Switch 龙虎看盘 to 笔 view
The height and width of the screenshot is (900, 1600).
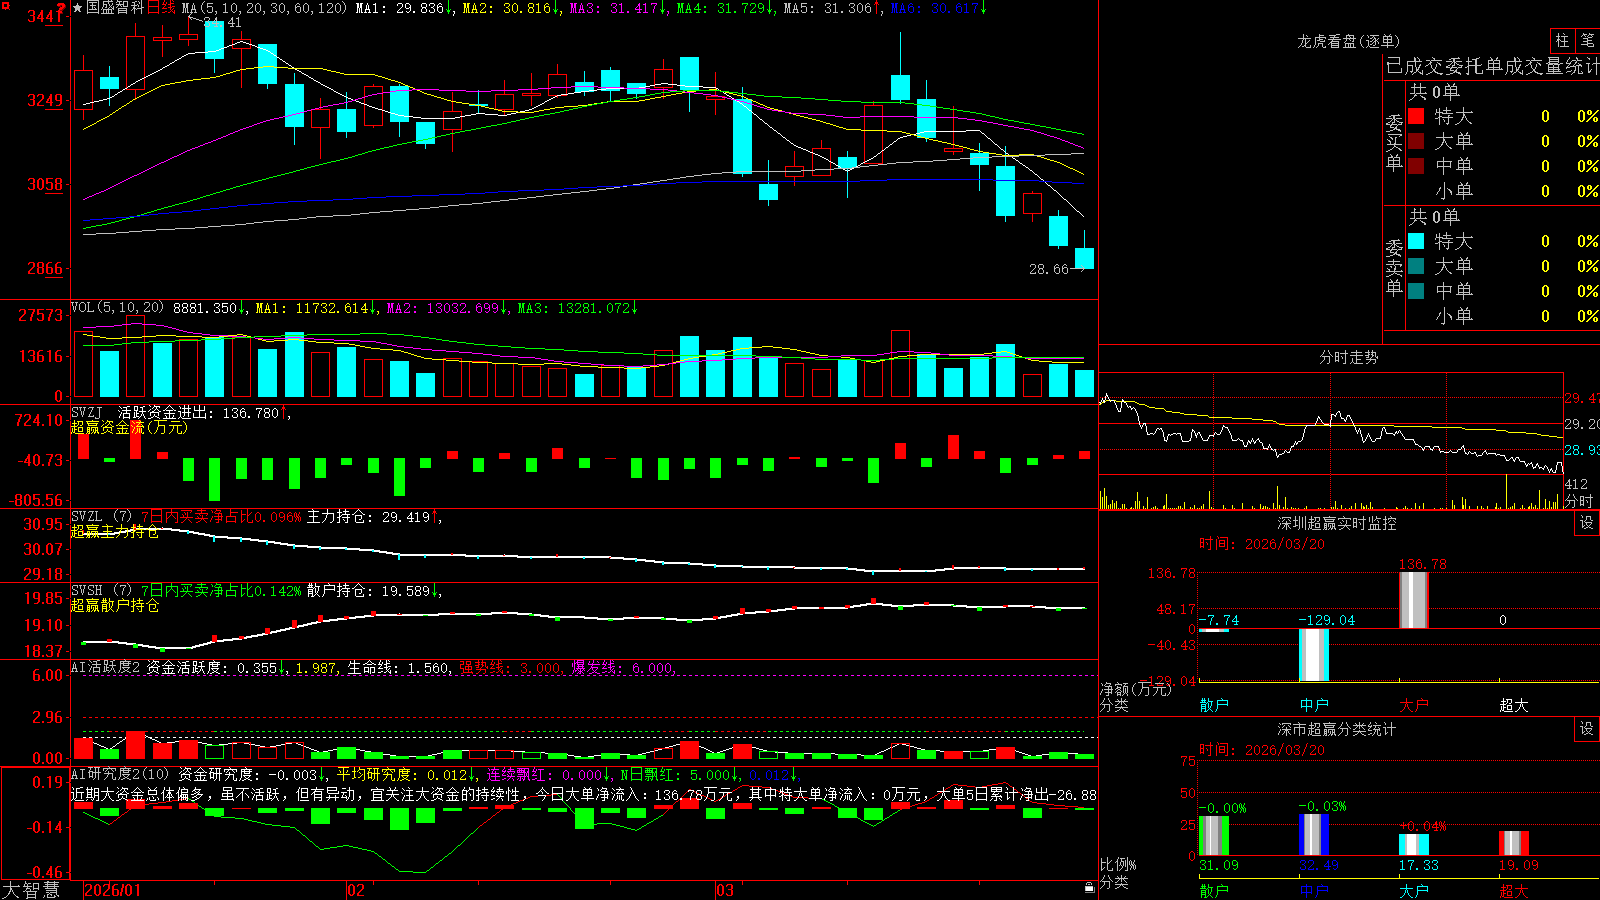point(1587,41)
